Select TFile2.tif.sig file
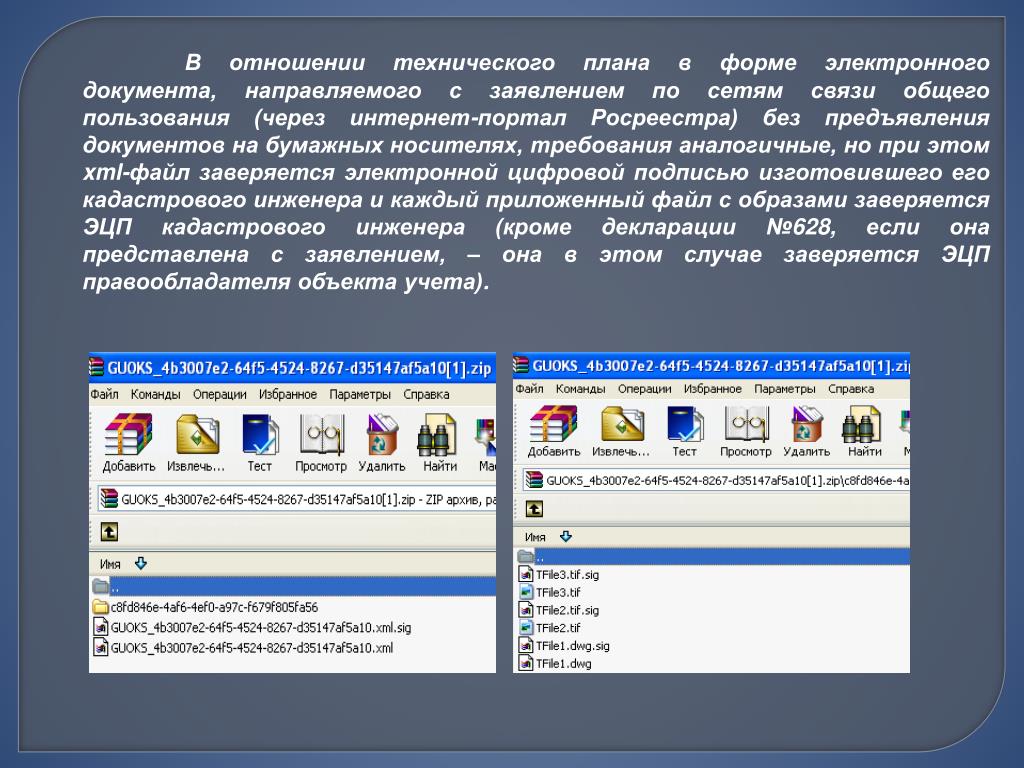The image size is (1024, 768). tap(558, 610)
